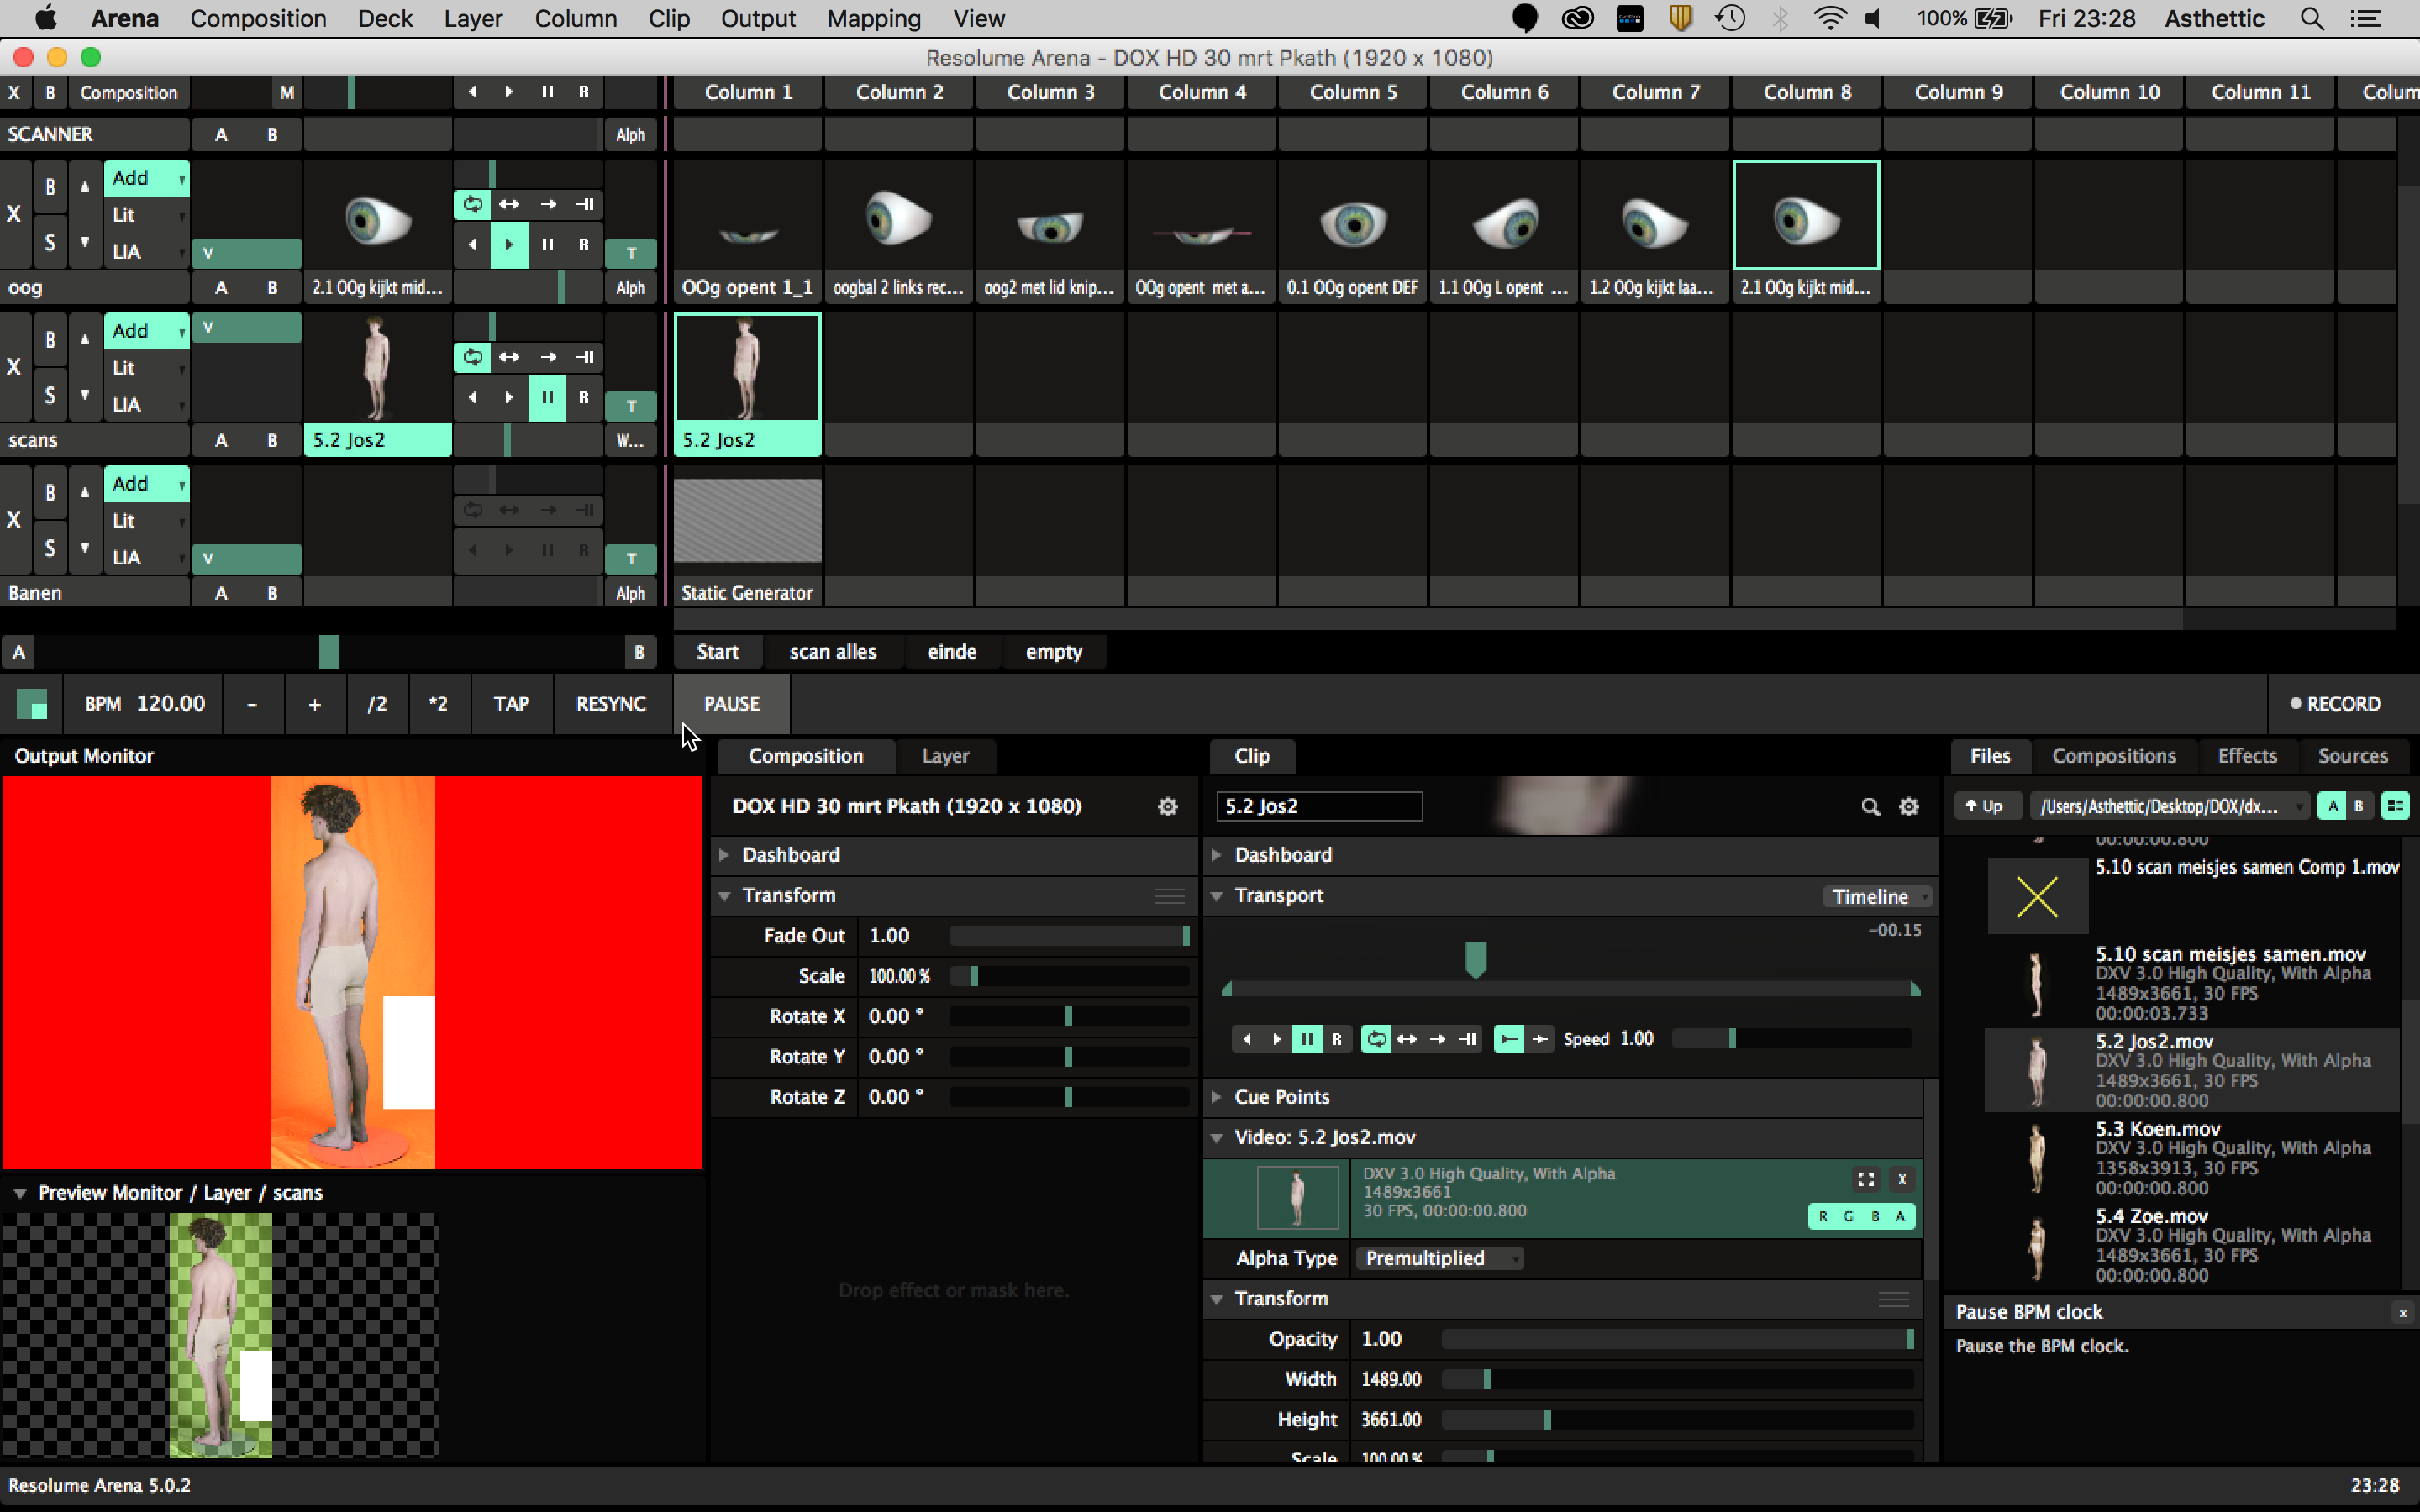Click the macOS Spotlight search icon
2420x1512 pixels.
2311,19
